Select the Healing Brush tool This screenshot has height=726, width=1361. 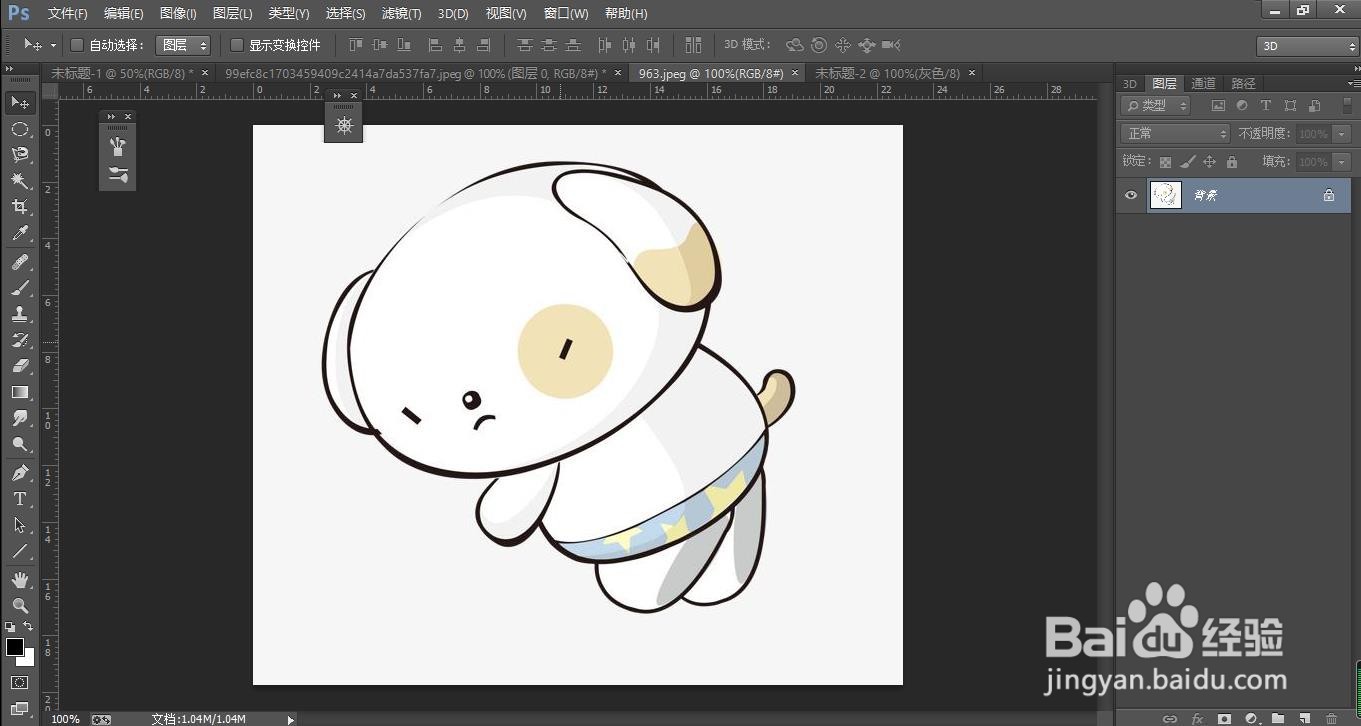point(19,262)
